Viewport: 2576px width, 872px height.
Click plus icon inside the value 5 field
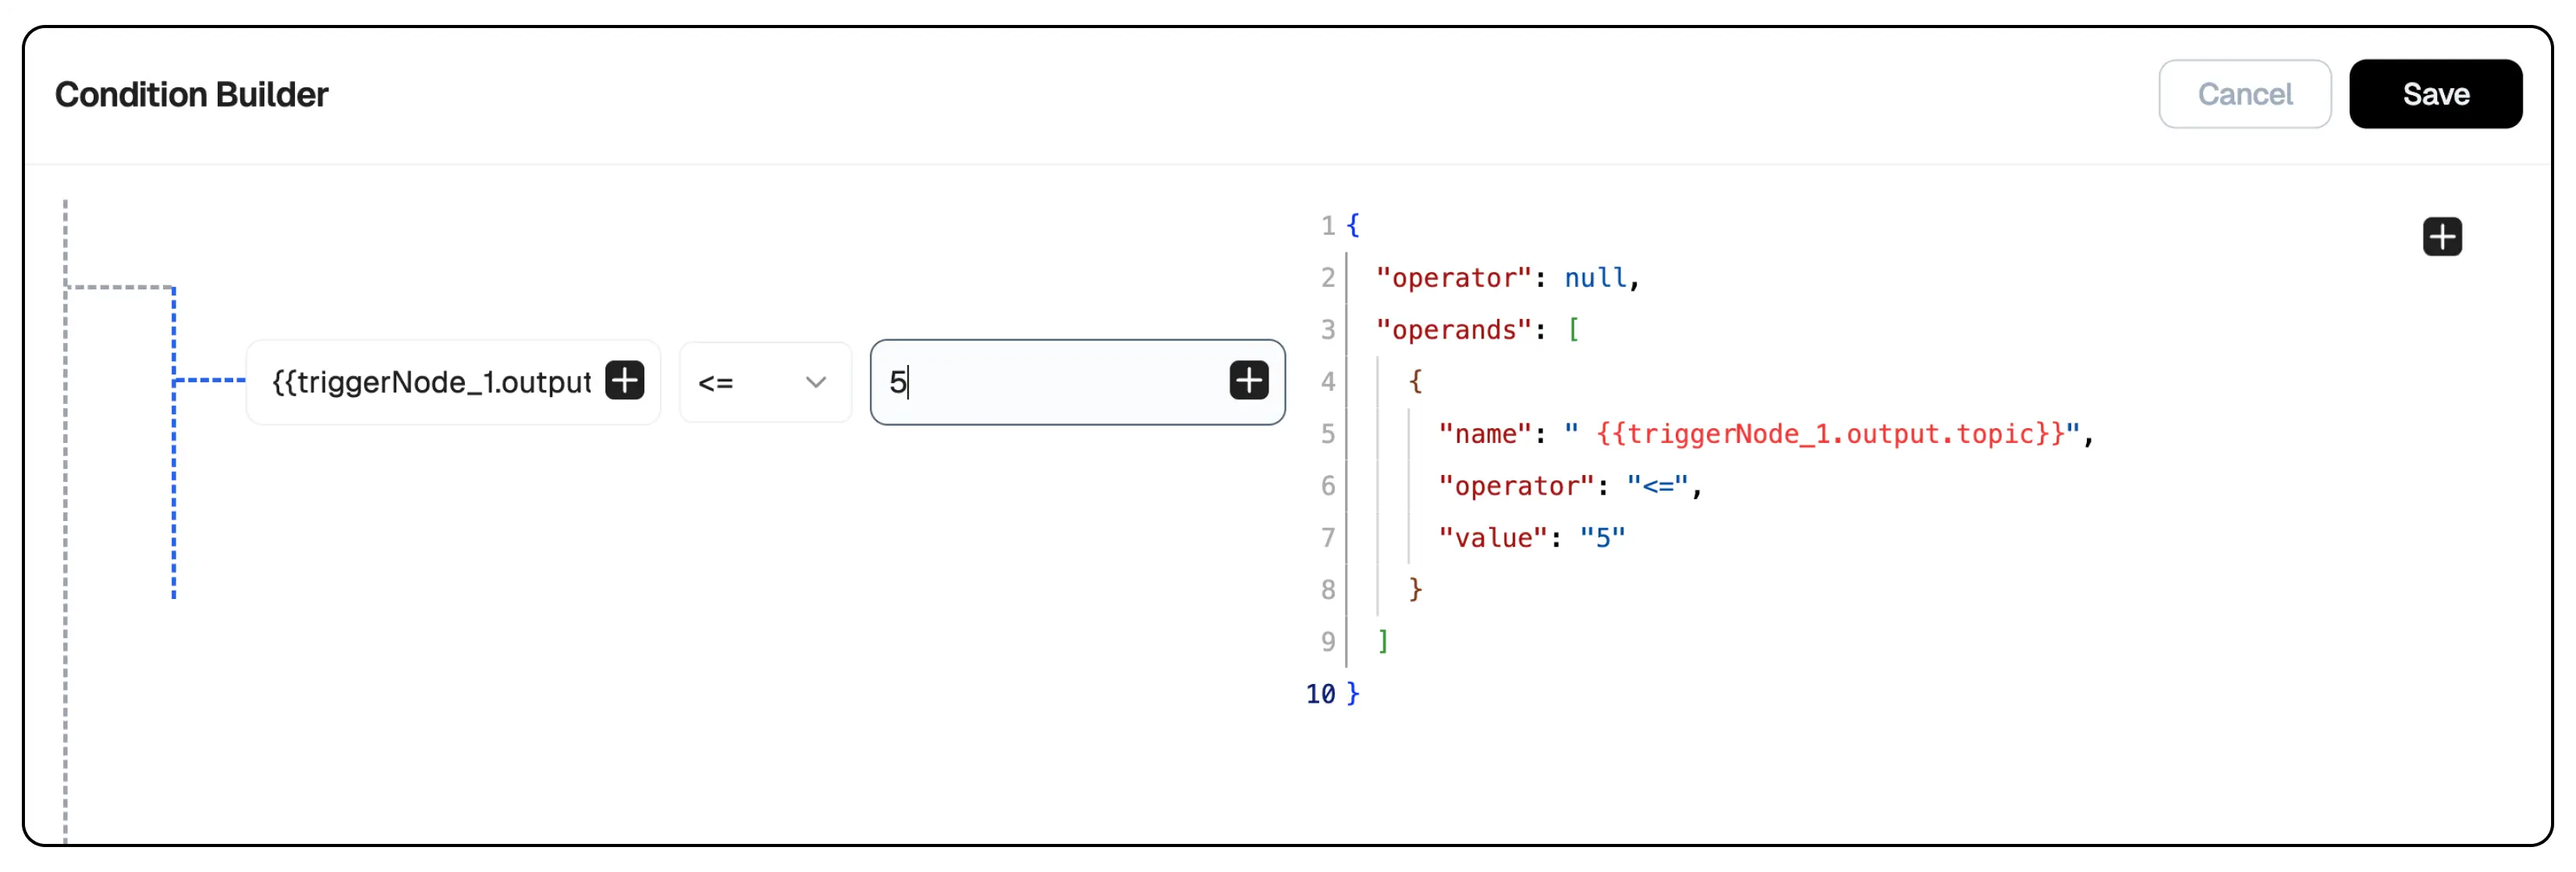[x=1249, y=381]
